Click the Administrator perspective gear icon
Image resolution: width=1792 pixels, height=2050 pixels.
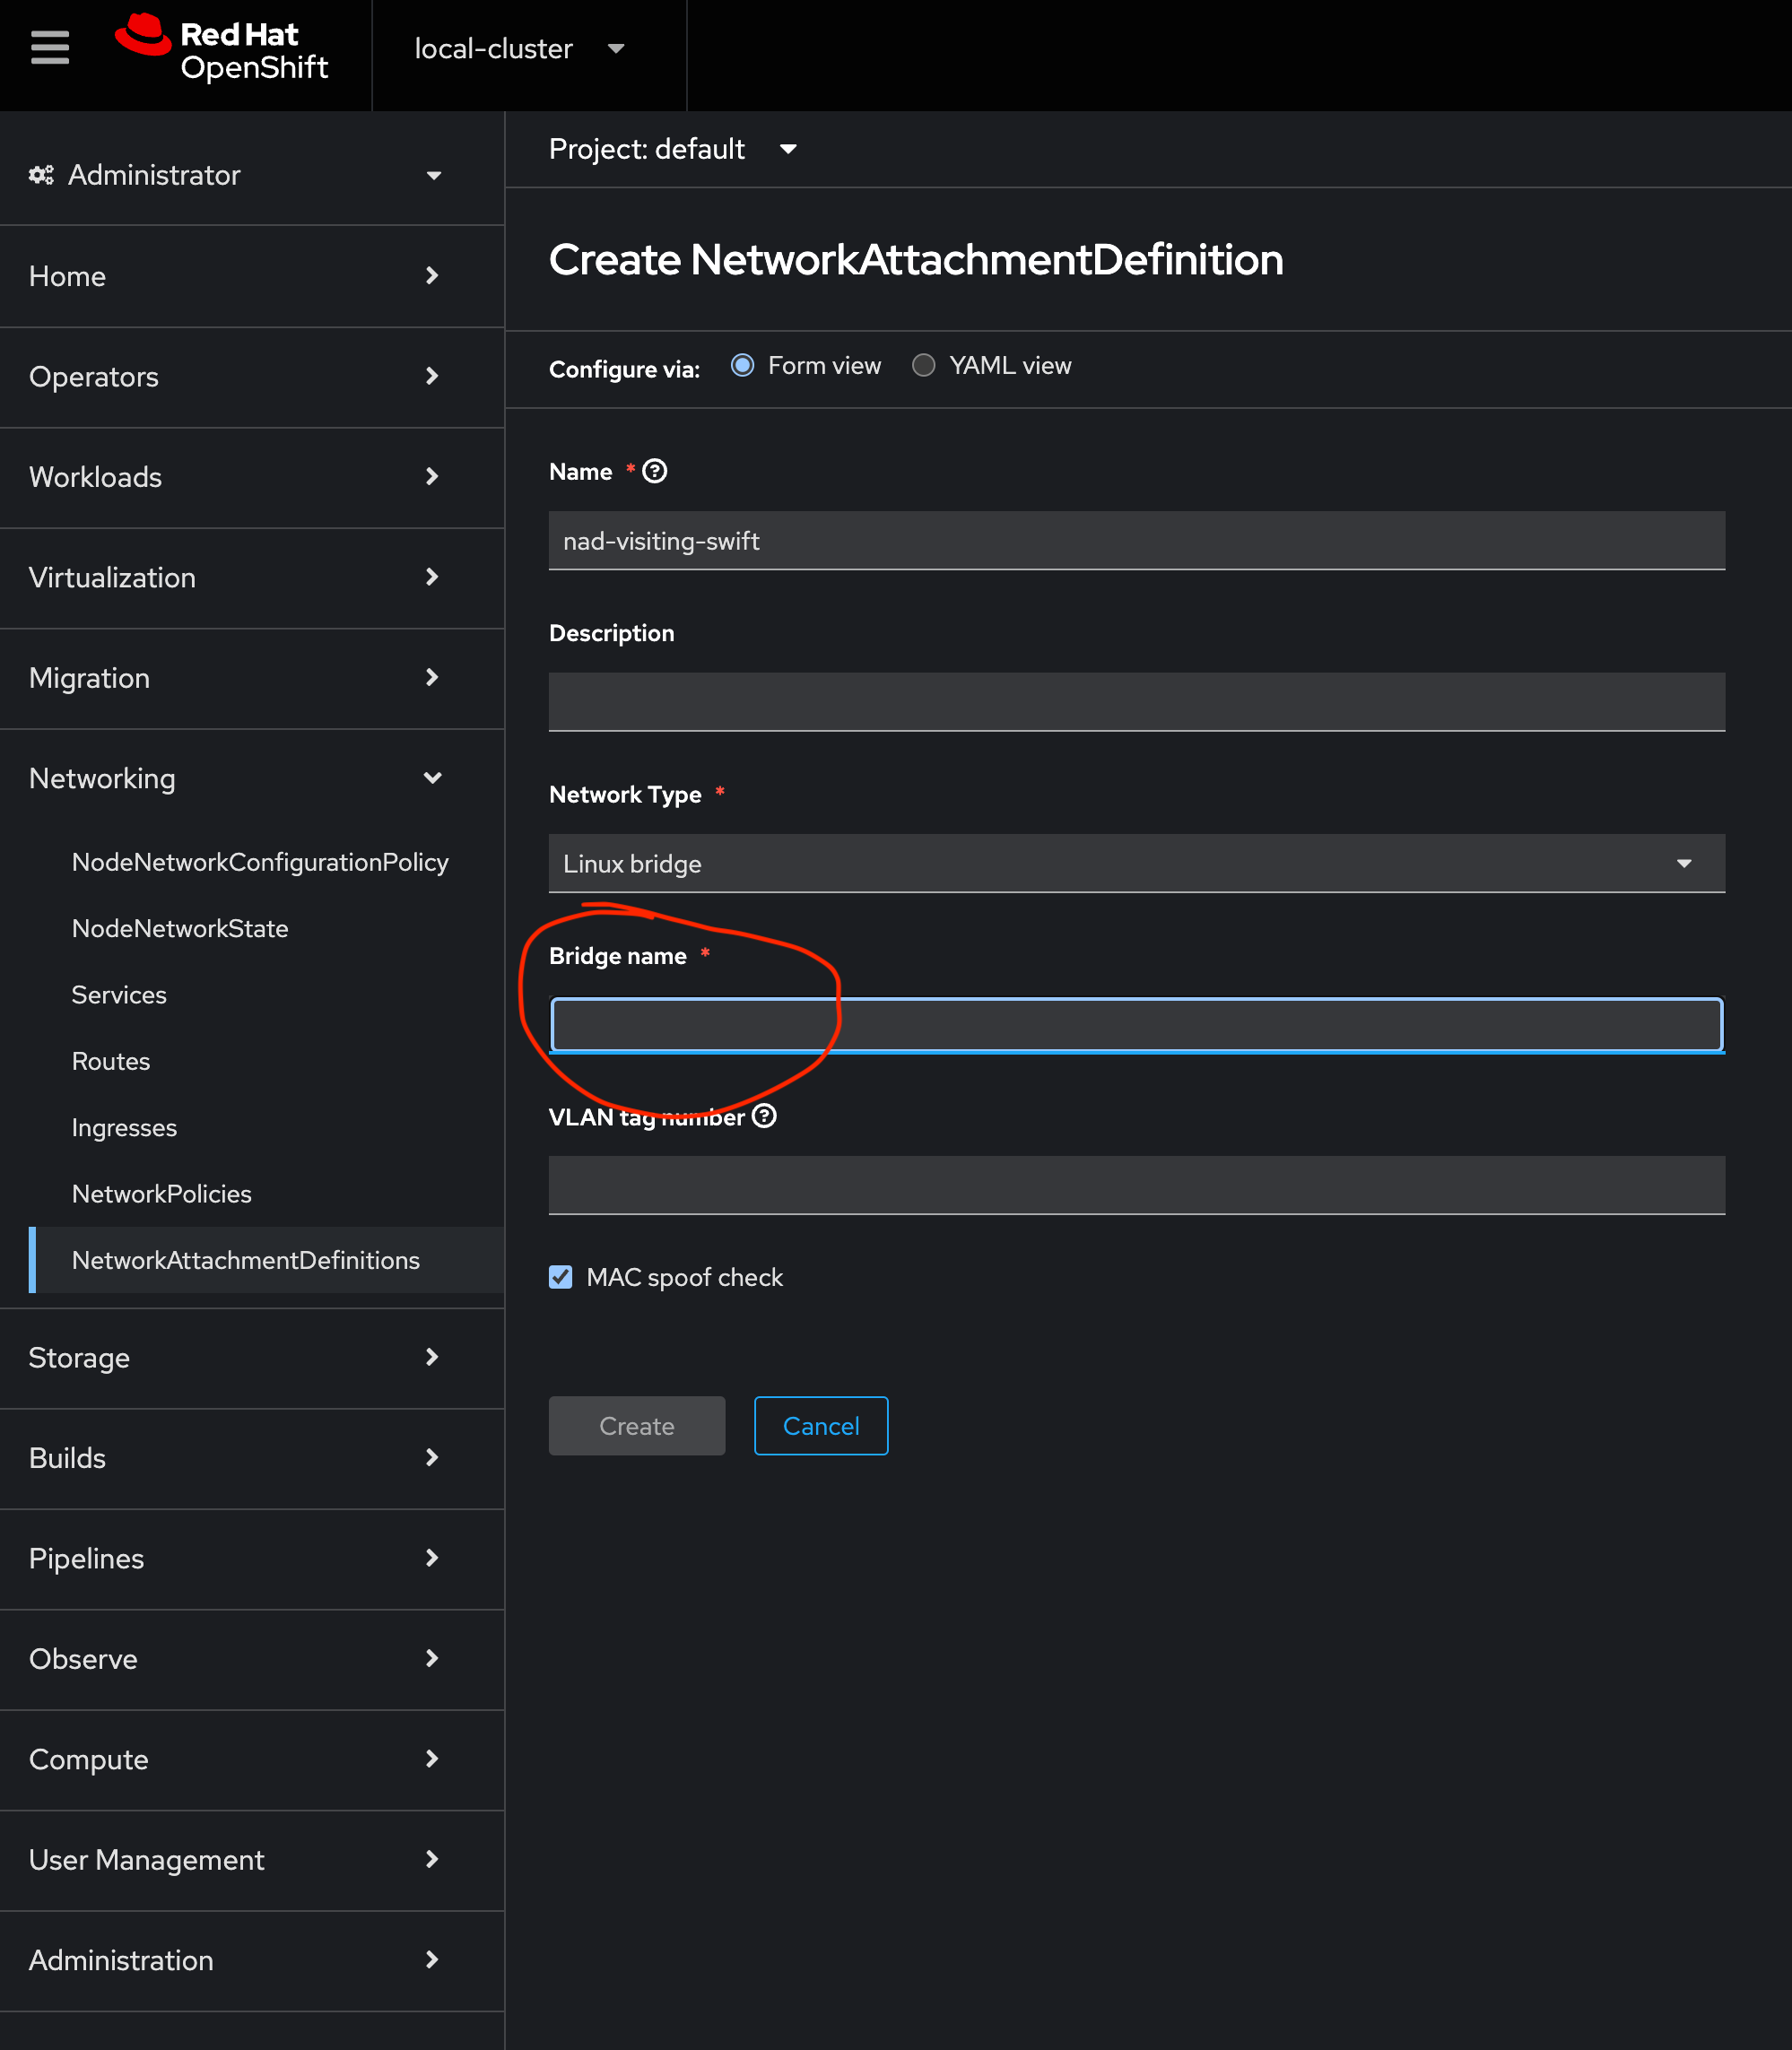pos(41,175)
